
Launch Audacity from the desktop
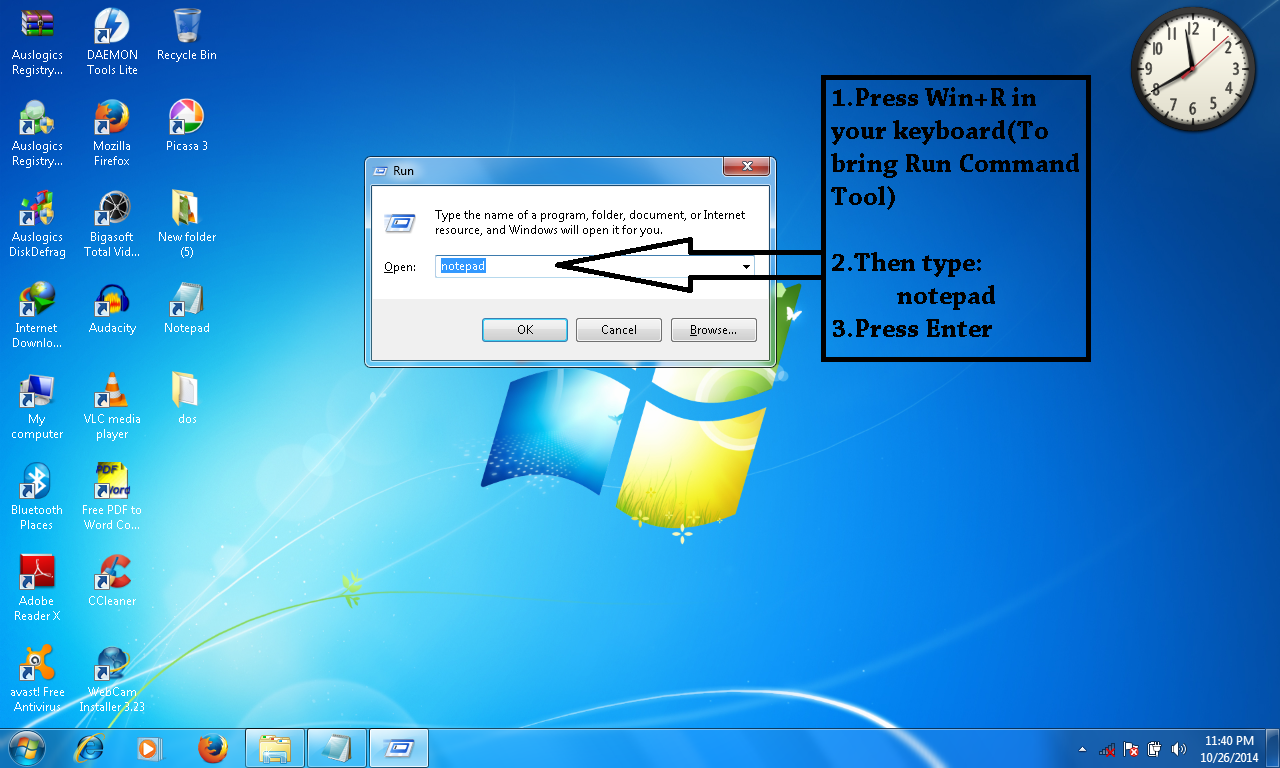pyautogui.click(x=112, y=308)
